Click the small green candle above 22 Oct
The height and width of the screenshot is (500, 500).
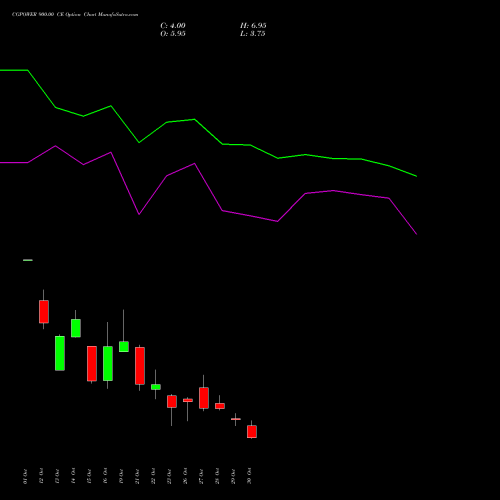point(156,387)
